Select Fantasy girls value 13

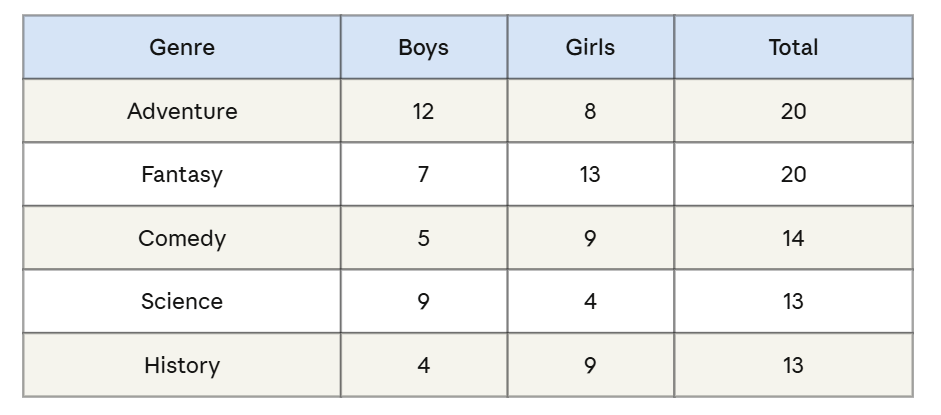coord(591,175)
